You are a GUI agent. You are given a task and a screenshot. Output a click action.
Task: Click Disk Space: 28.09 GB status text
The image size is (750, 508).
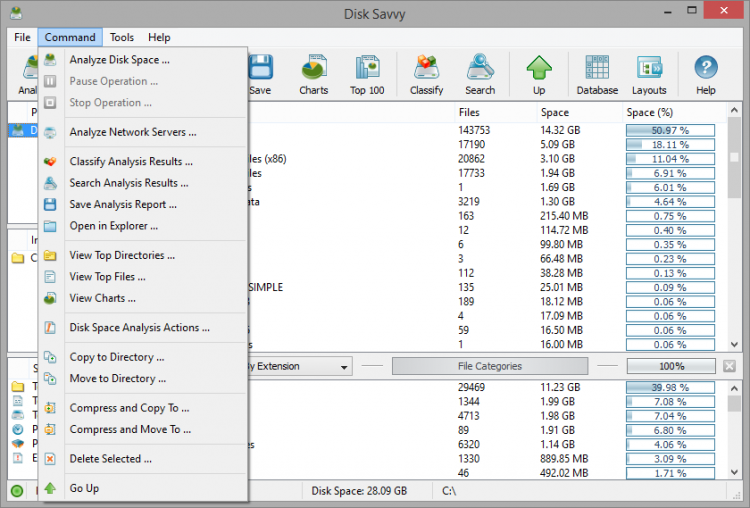pos(359,491)
